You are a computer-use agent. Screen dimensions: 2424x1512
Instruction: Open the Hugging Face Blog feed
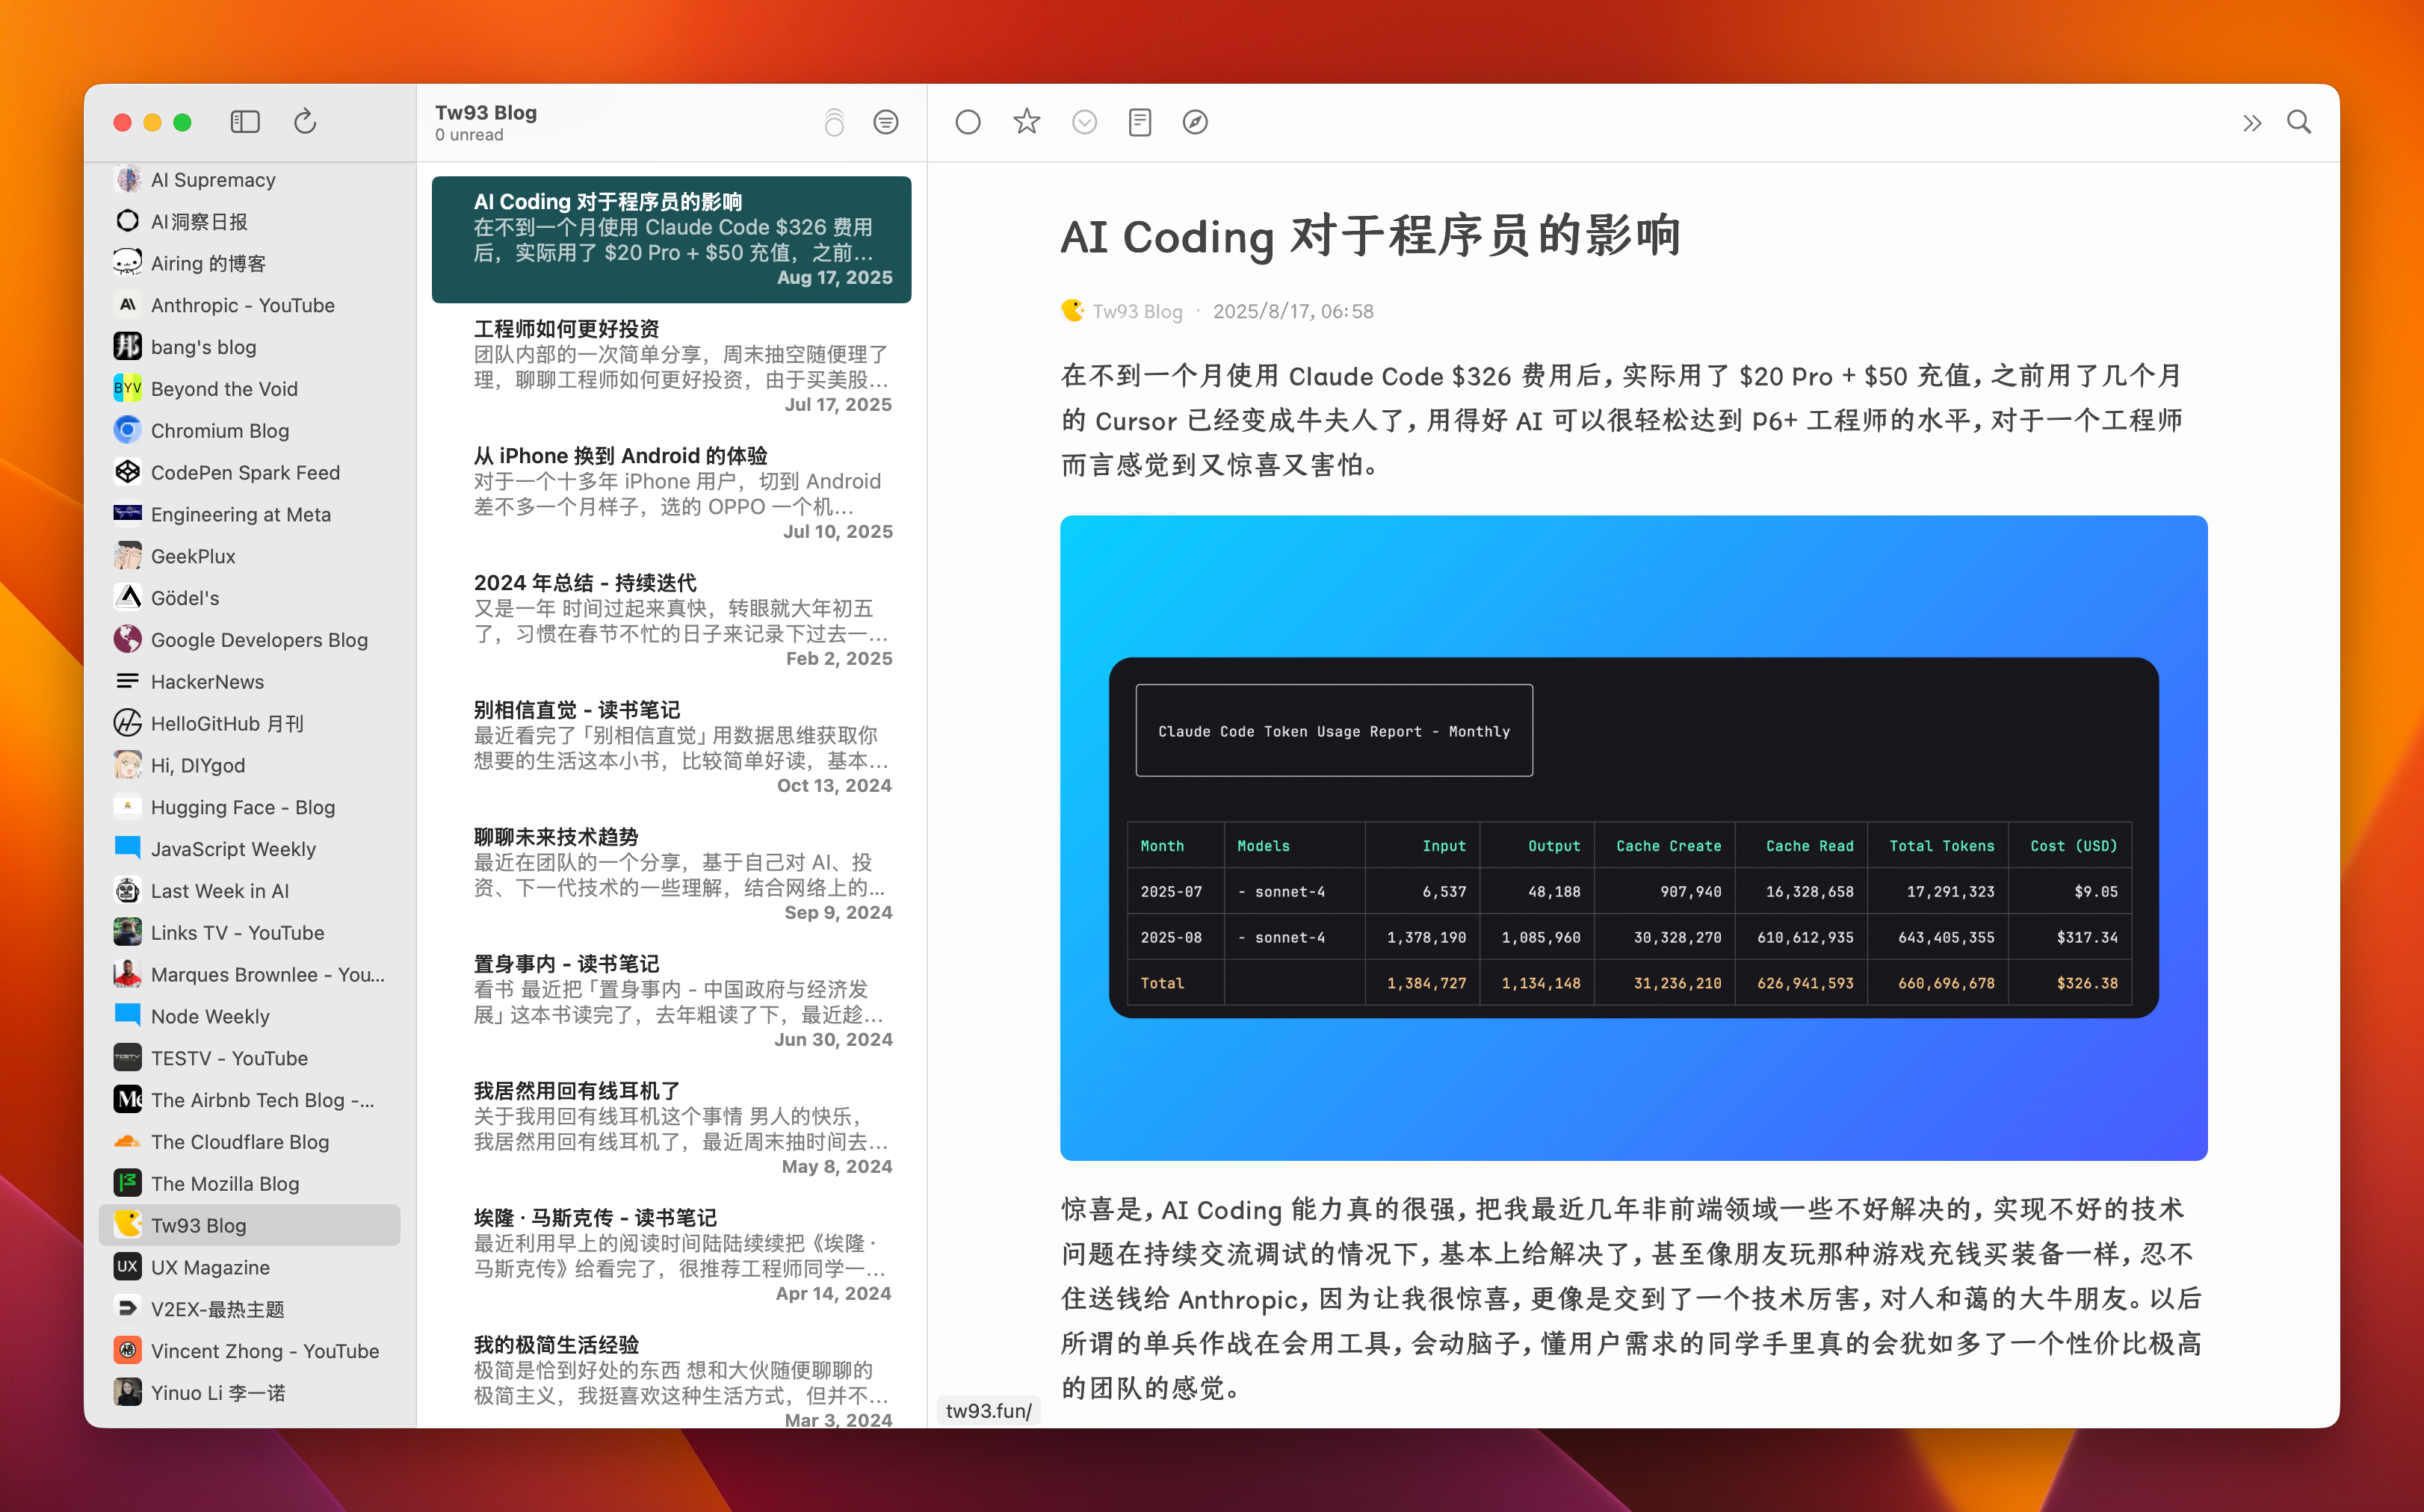pos(242,807)
